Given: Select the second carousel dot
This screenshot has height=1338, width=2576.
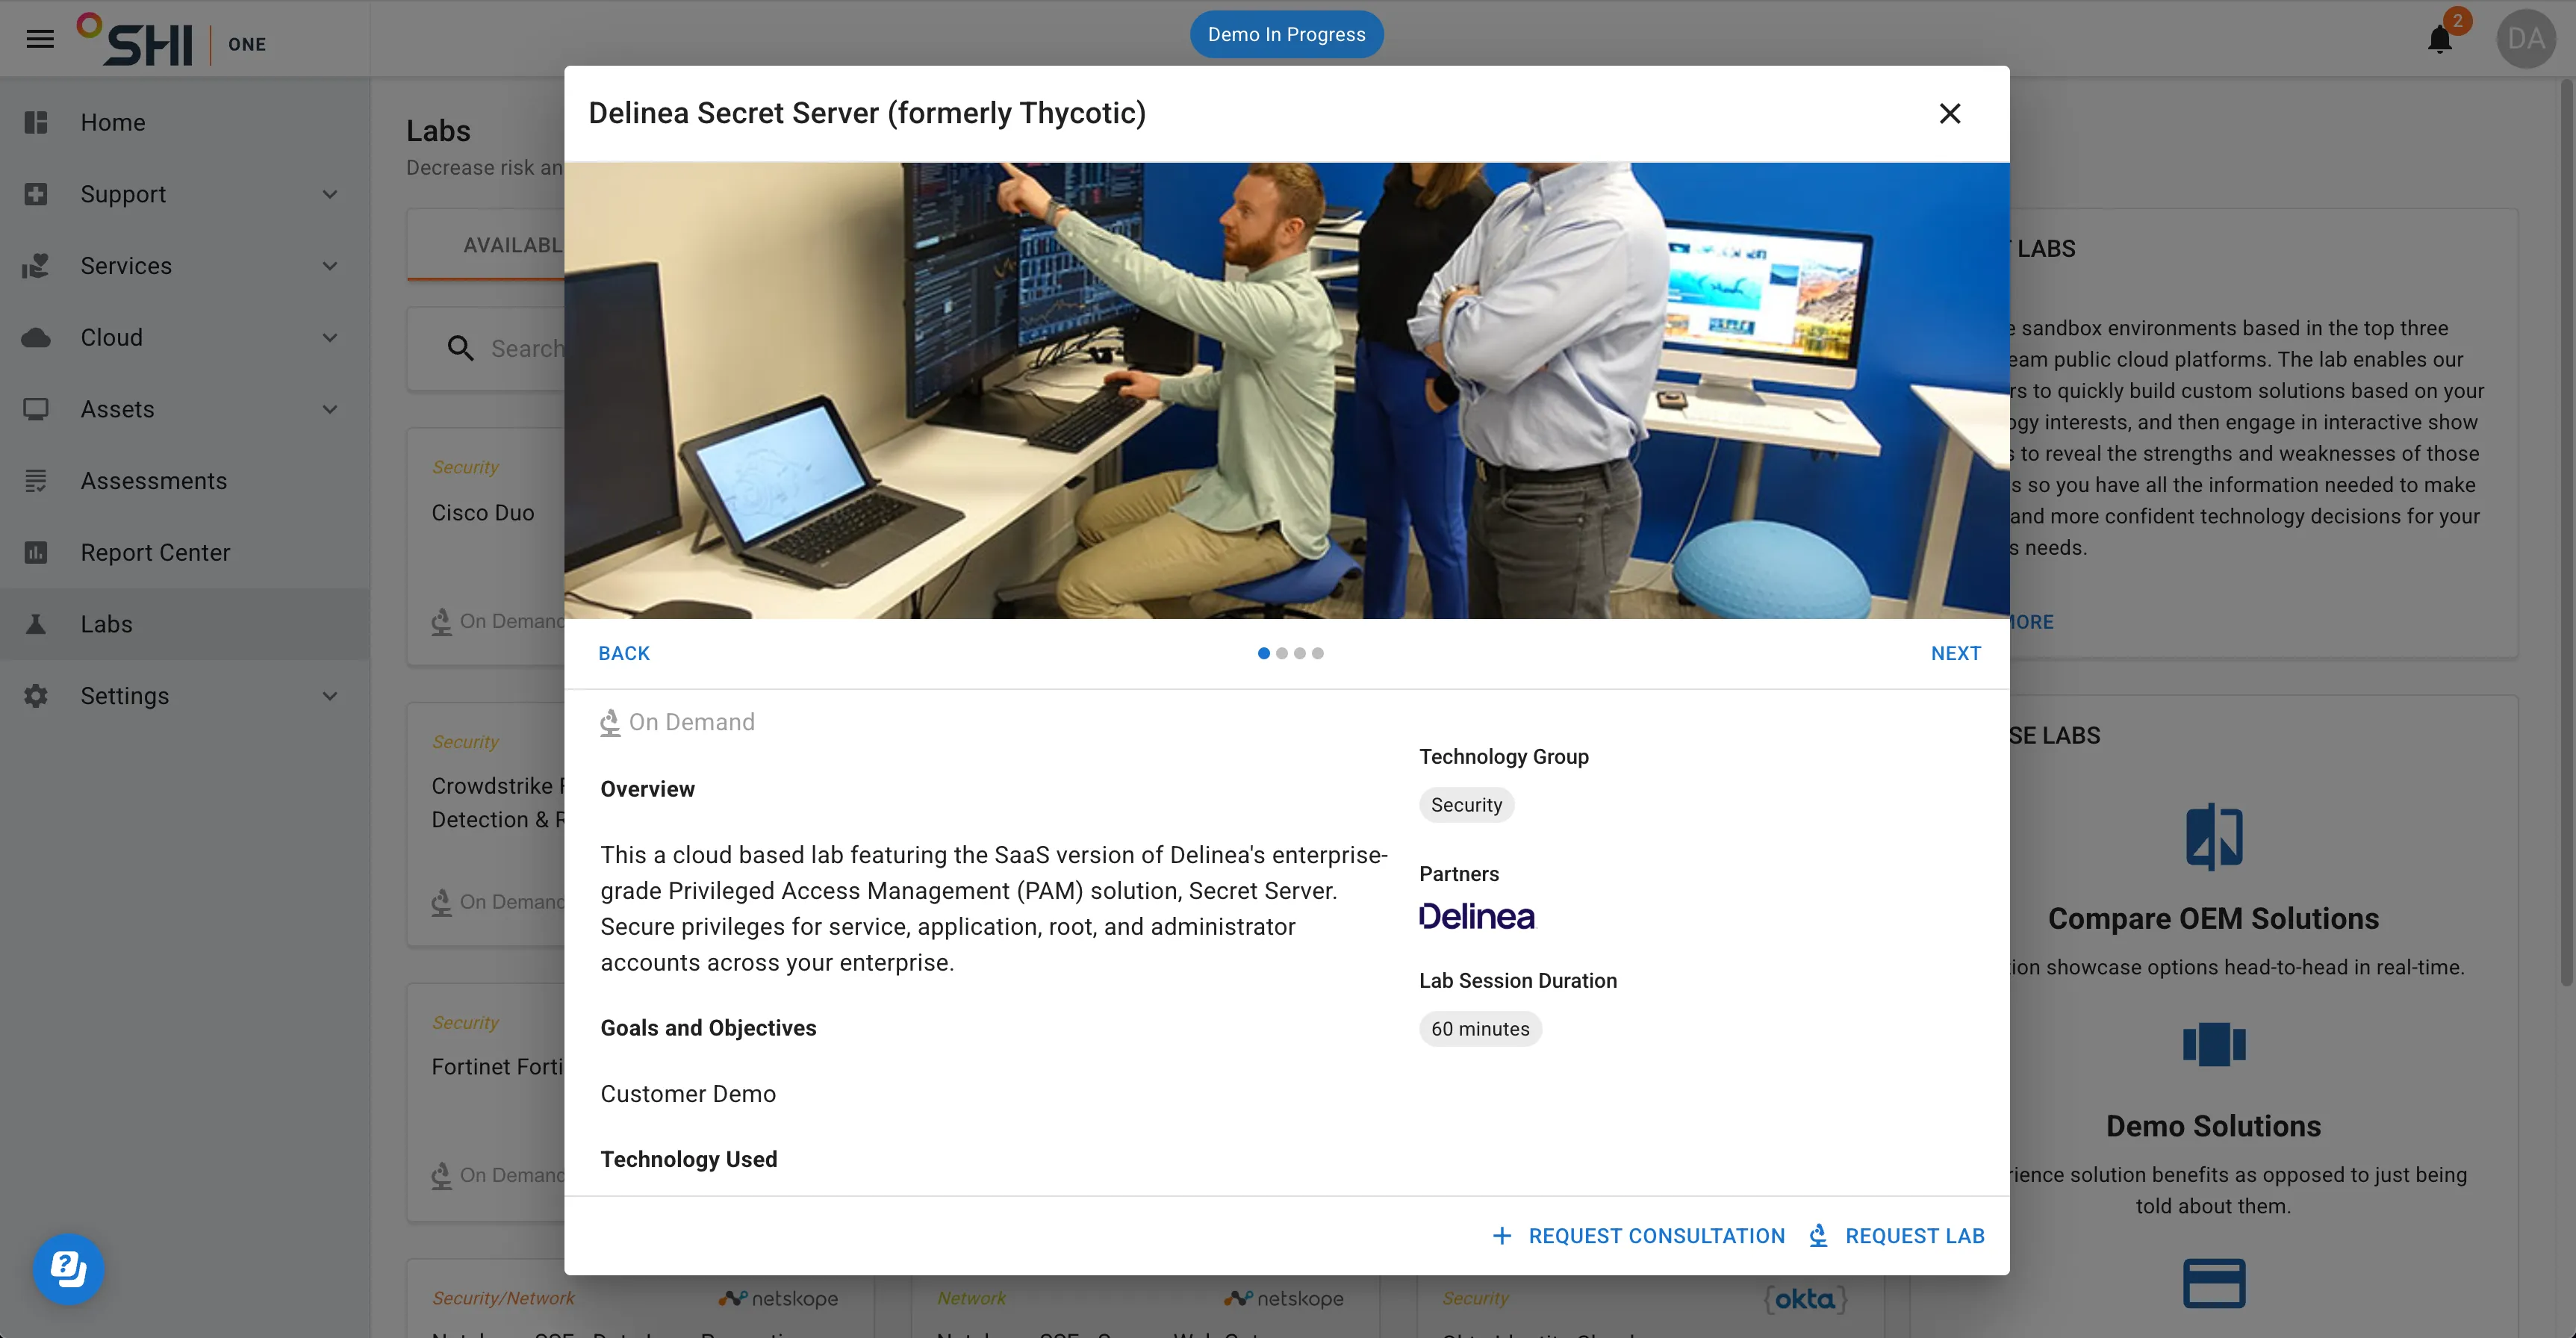Looking at the screenshot, I should pos(1282,653).
